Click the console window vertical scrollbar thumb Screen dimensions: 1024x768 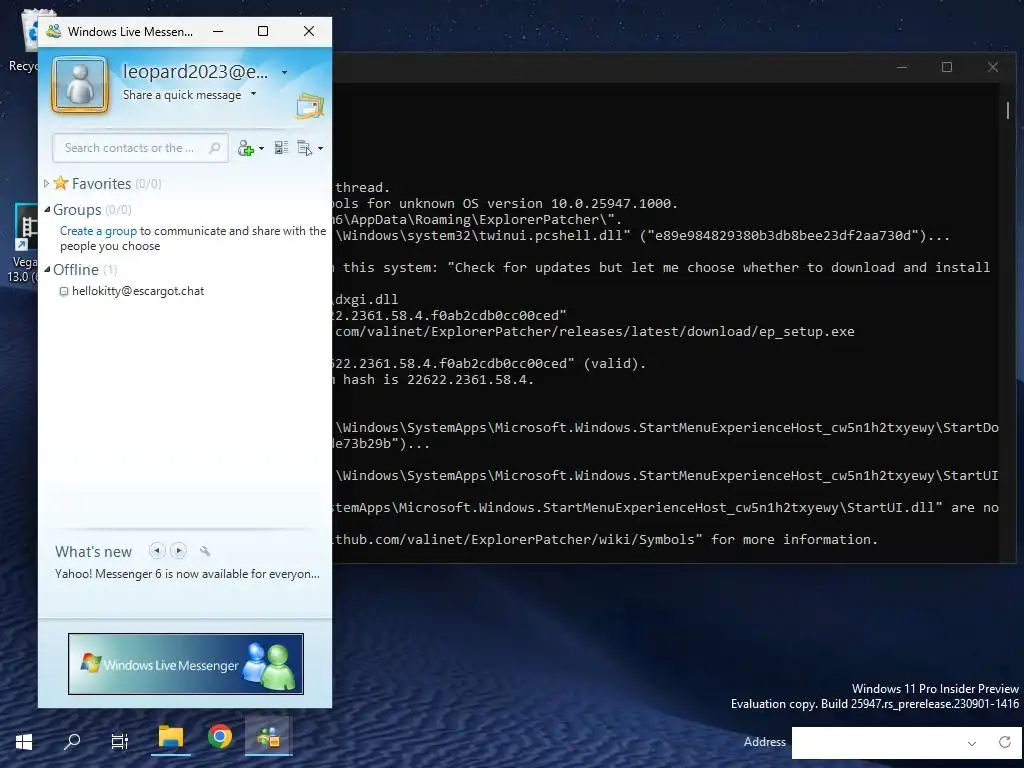[1008, 110]
